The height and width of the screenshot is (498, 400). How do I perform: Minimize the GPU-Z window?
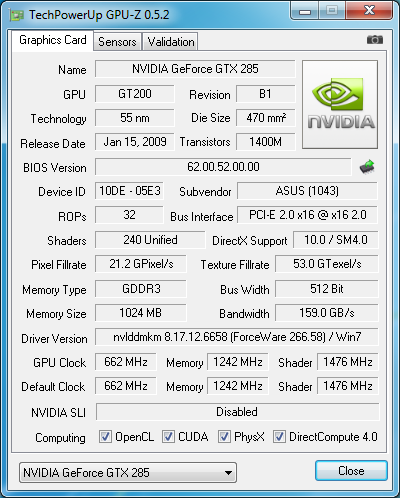pyautogui.click(x=305, y=11)
